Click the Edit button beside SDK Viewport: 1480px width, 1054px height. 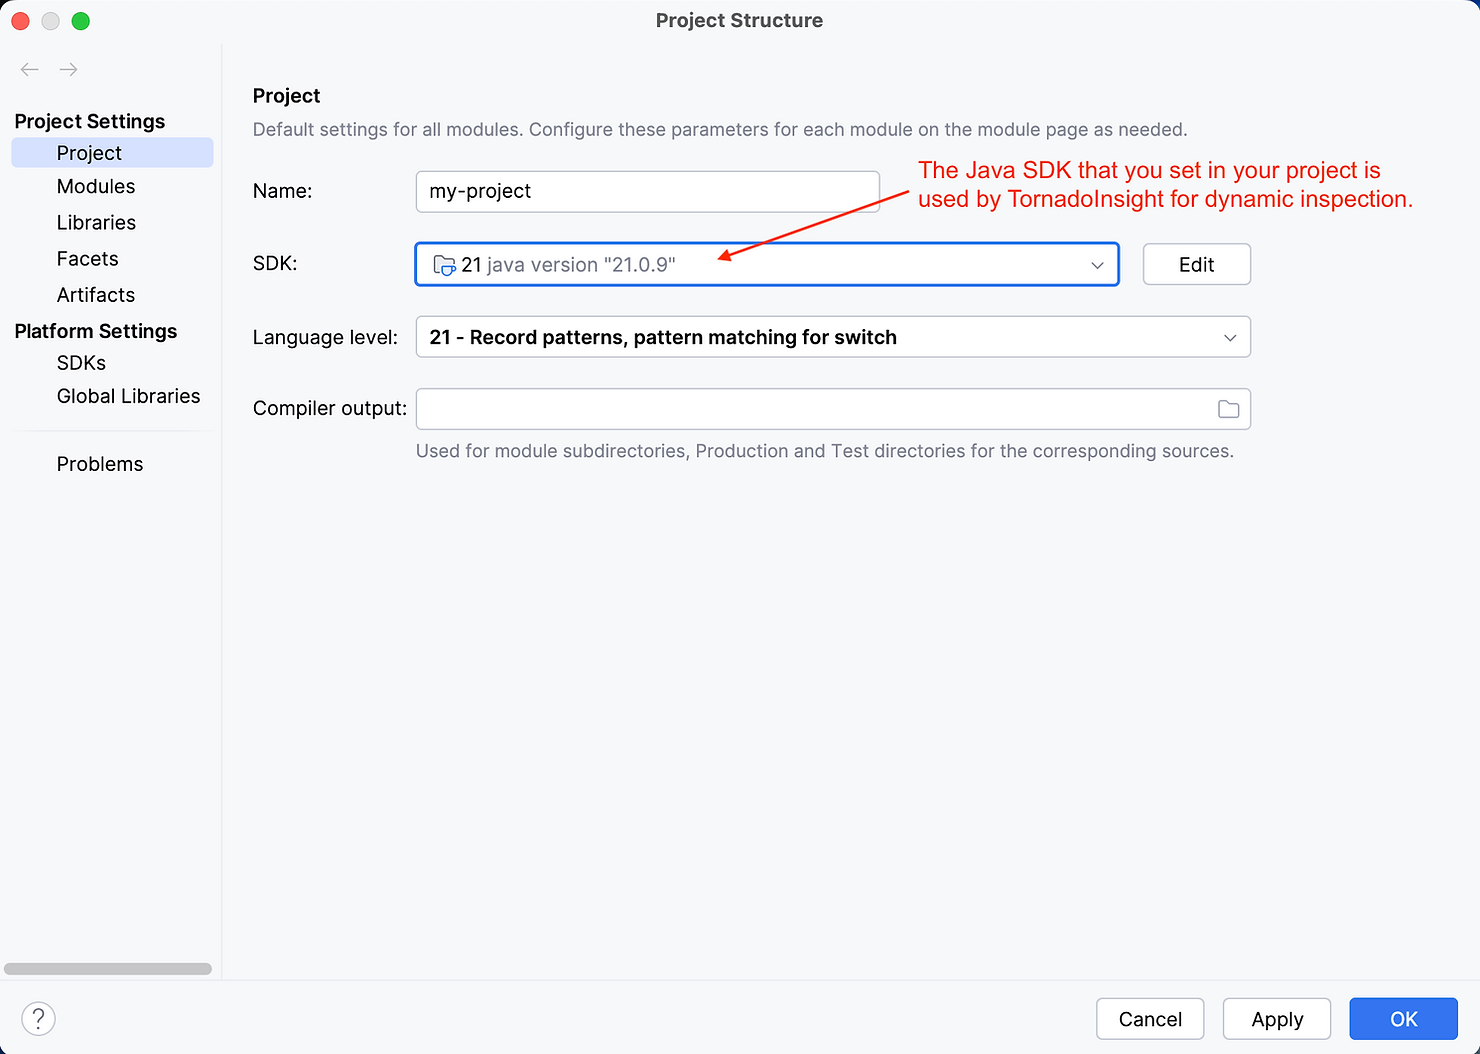(1196, 265)
